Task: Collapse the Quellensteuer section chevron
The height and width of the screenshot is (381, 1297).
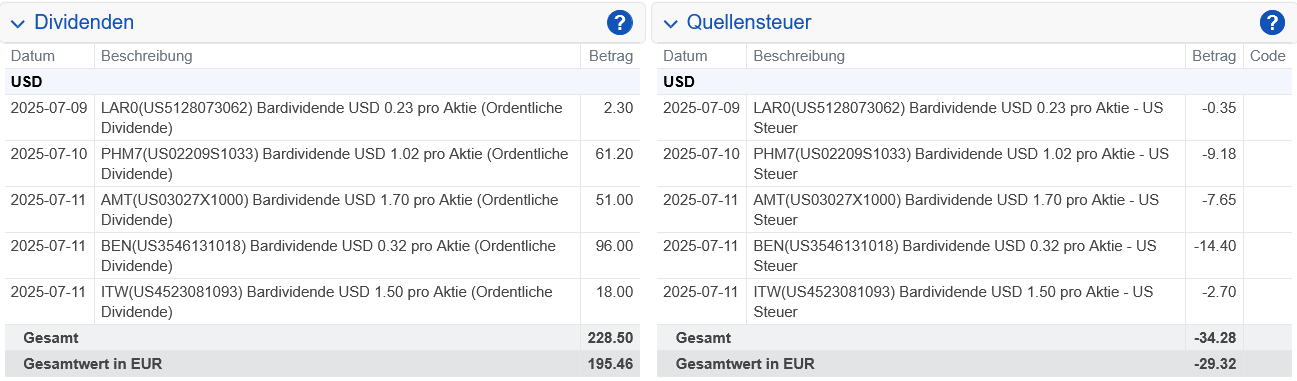Action: [670, 24]
